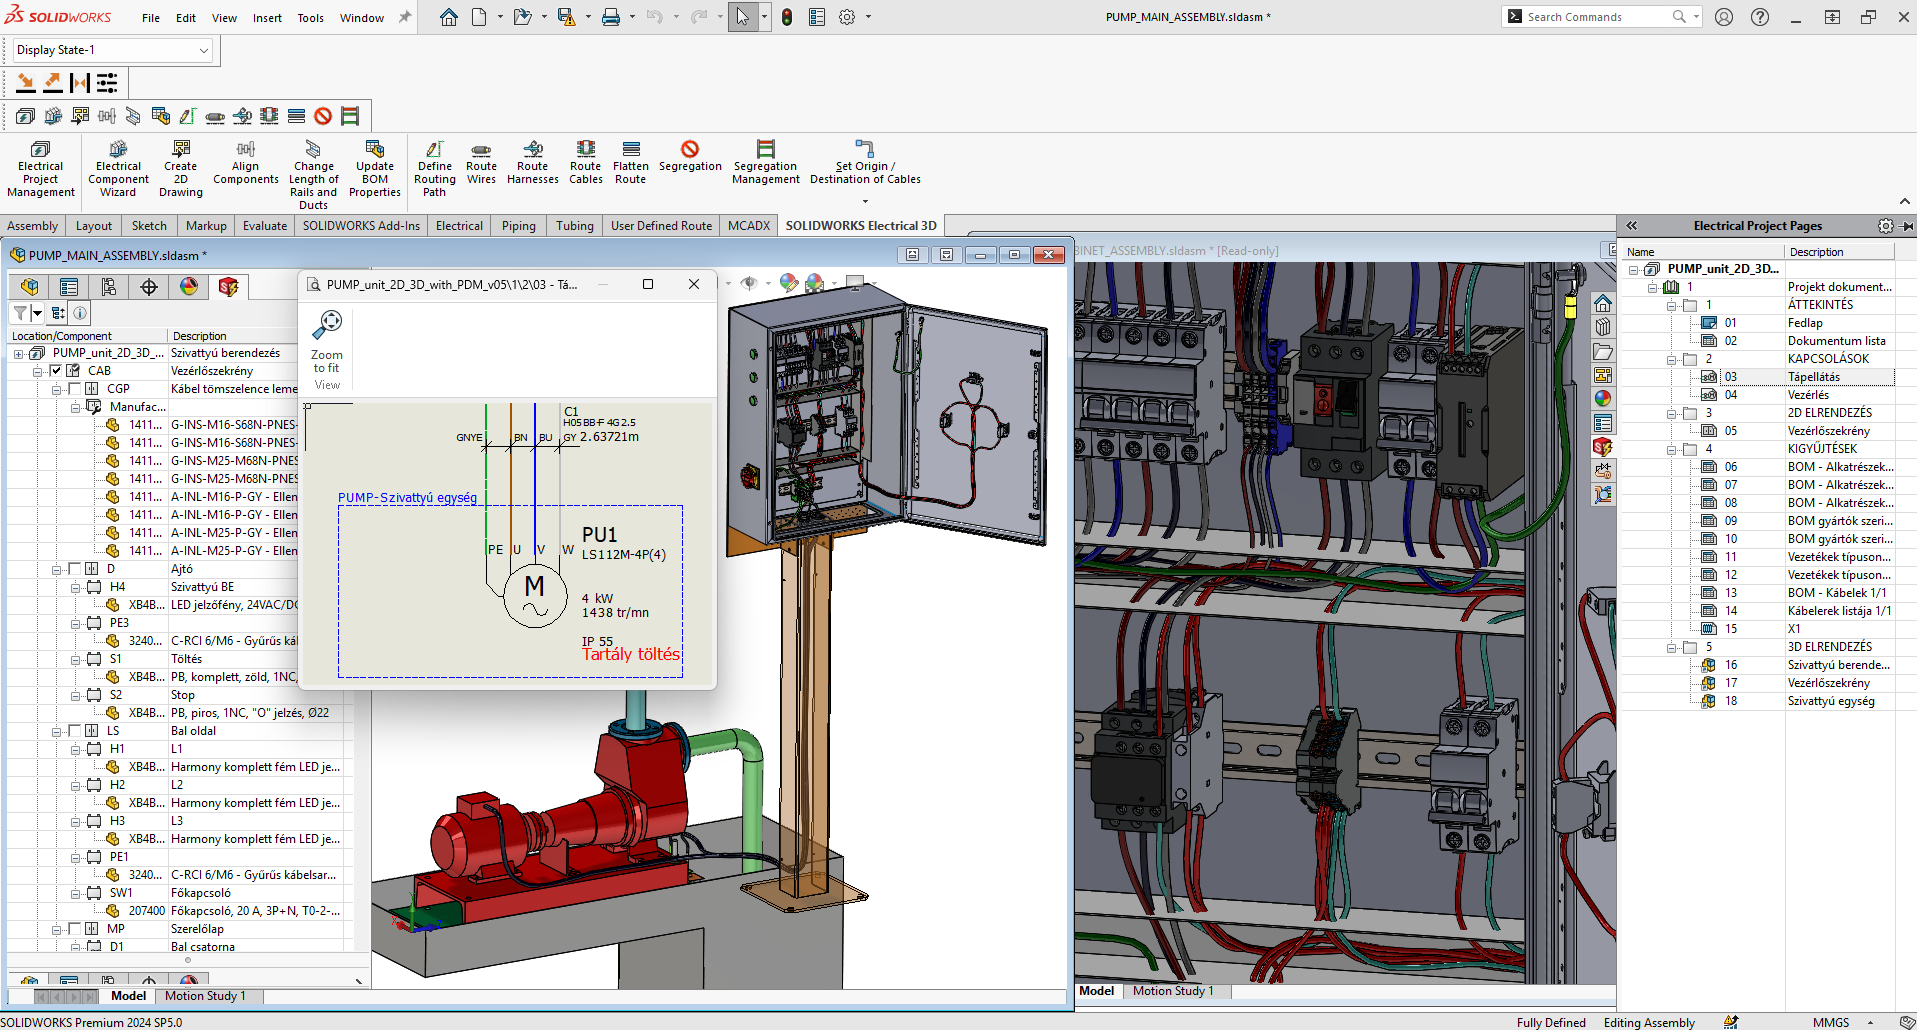The height and width of the screenshot is (1030, 1917).
Task: Open the Display State-1 dropdown
Action: 113,50
